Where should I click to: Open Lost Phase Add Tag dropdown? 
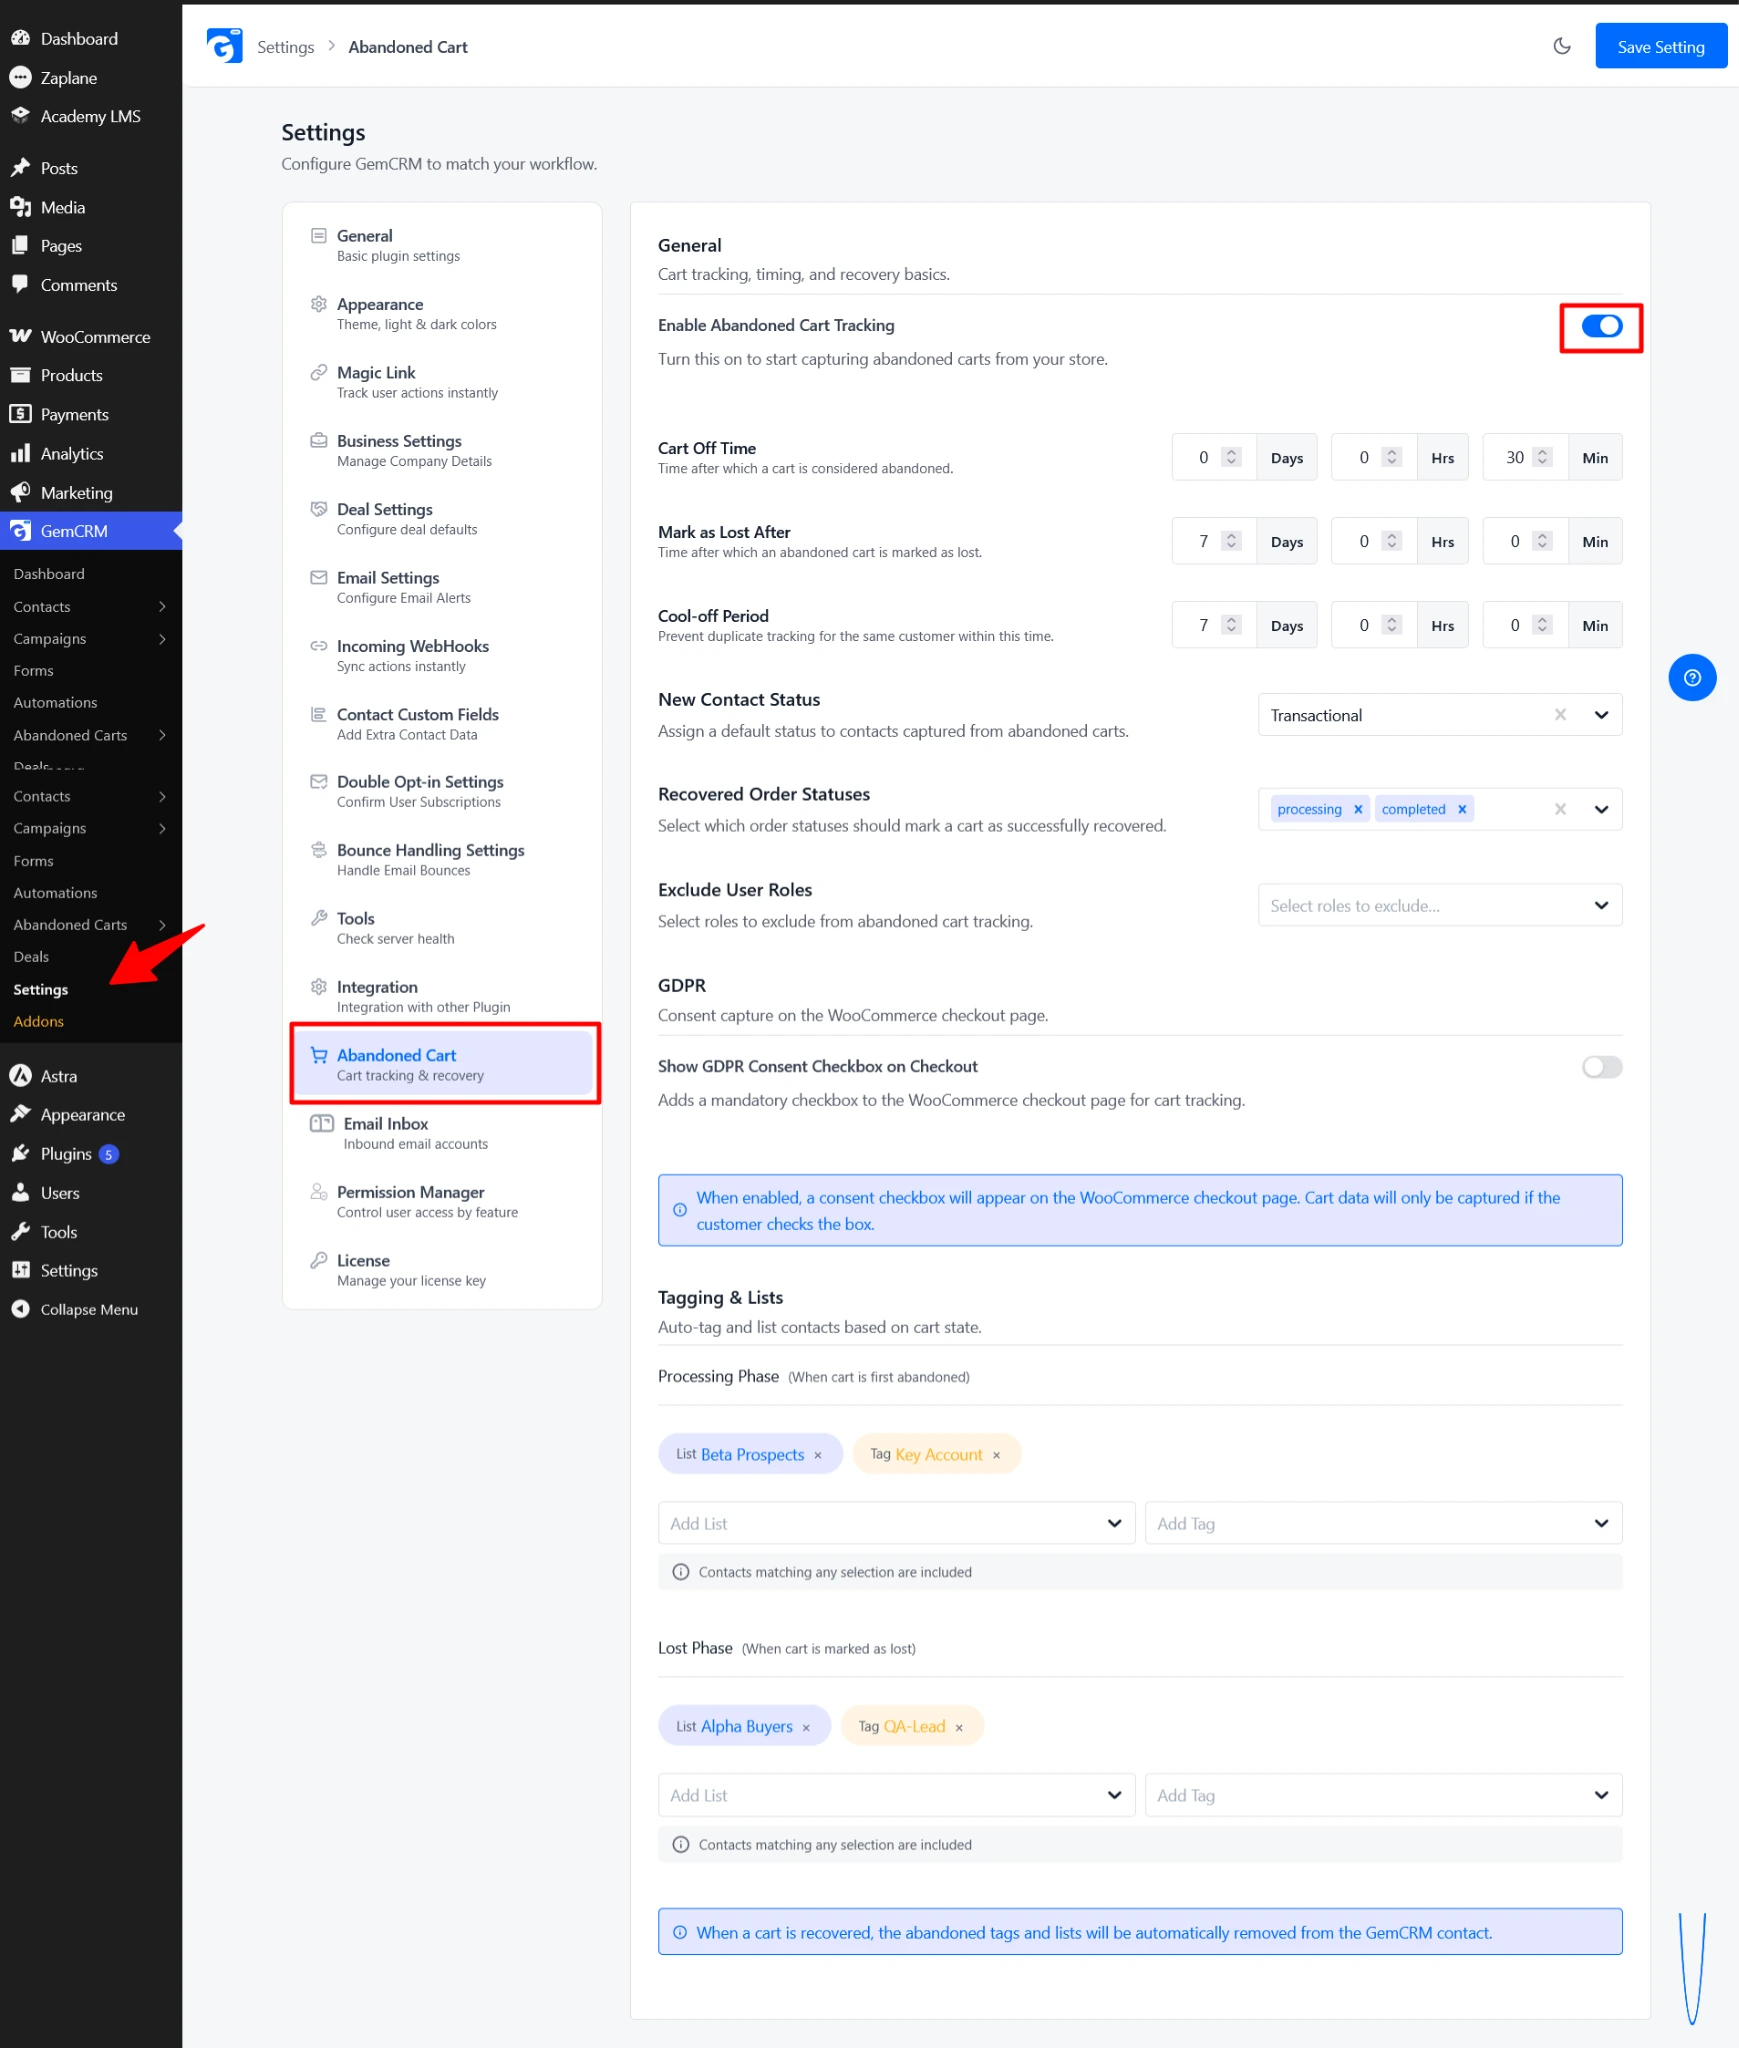click(1383, 1795)
